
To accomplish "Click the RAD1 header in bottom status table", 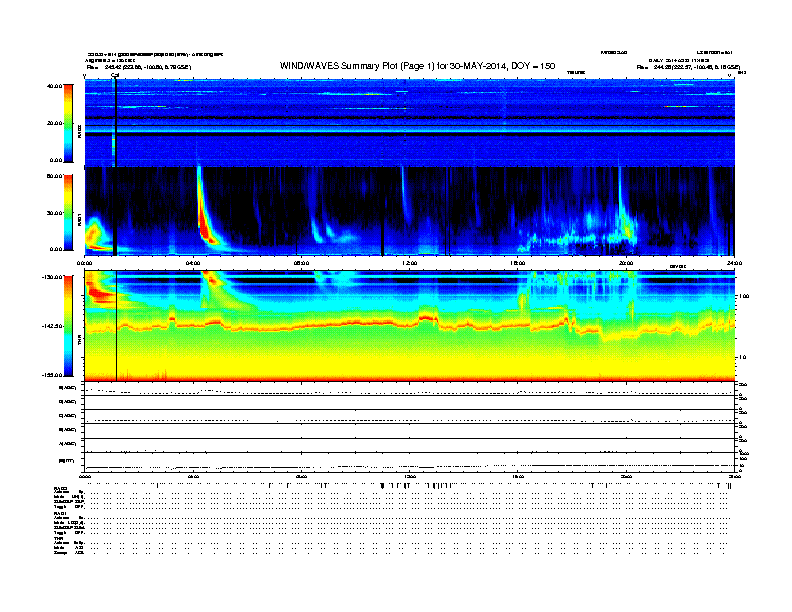I will [x=59, y=514].
